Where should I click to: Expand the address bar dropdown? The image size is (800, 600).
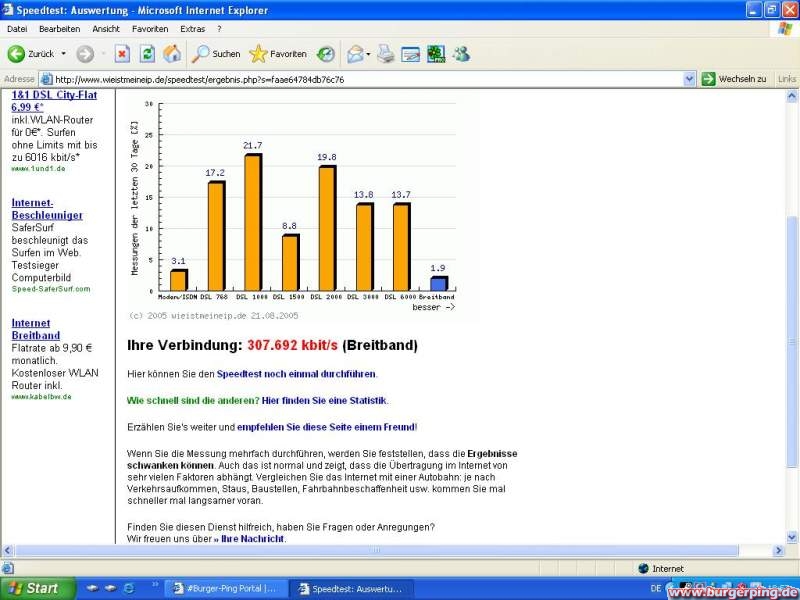tap(689, 79)
